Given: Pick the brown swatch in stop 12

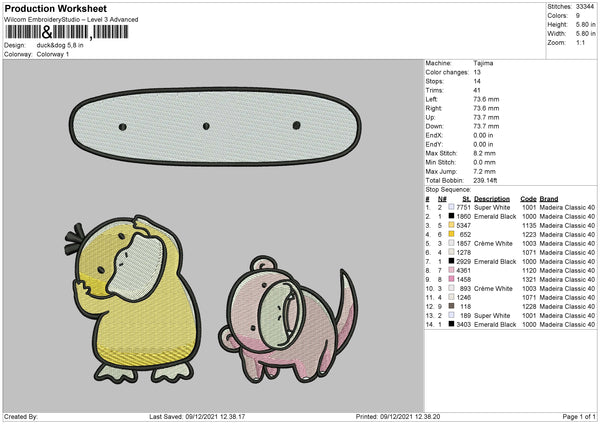Looking at the screenshot, I should click(x=452, y=306).
